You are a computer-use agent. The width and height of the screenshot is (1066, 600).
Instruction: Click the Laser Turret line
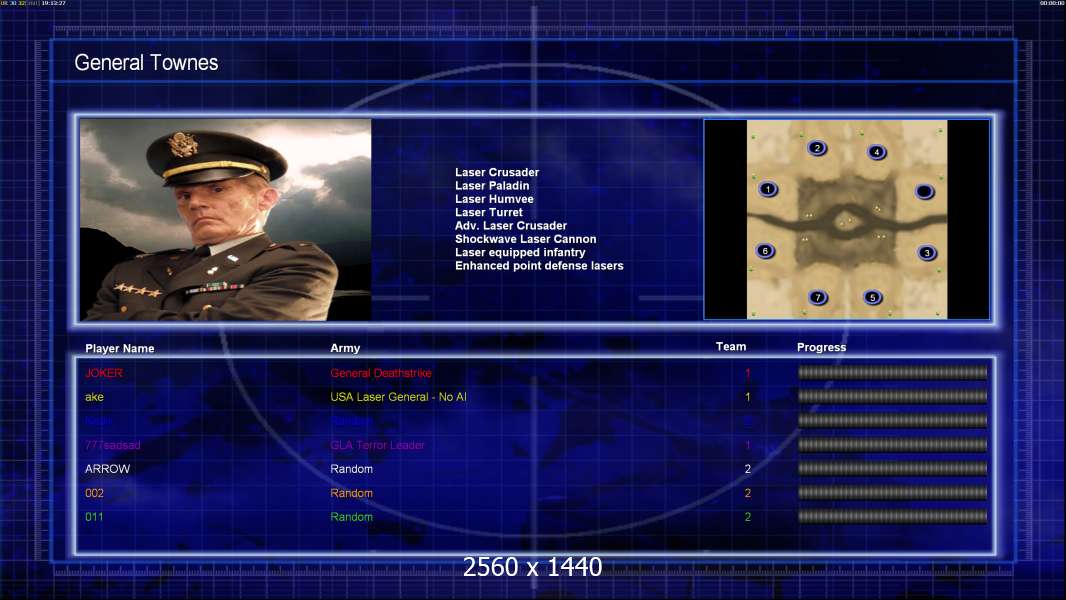489,212
